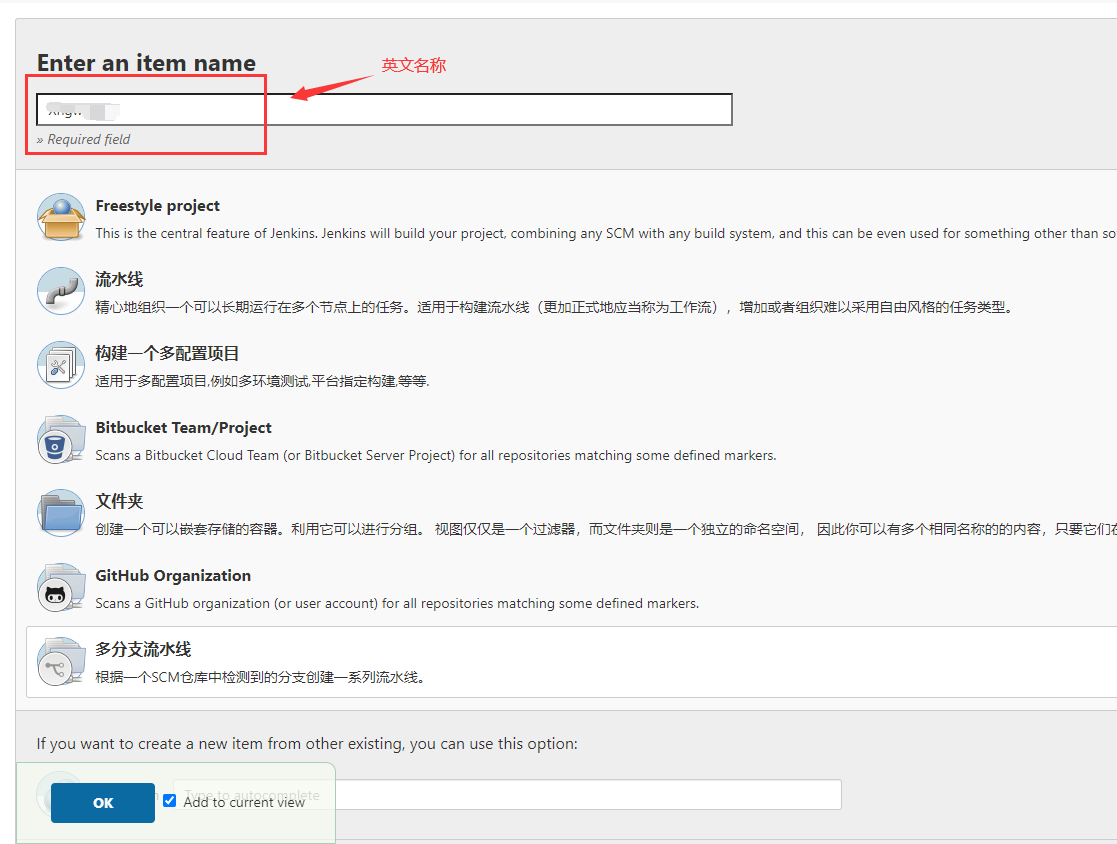Click the 适用于多配置项目 description text
This screenshot has width=1117, height=844.
(x=262, y=381)
